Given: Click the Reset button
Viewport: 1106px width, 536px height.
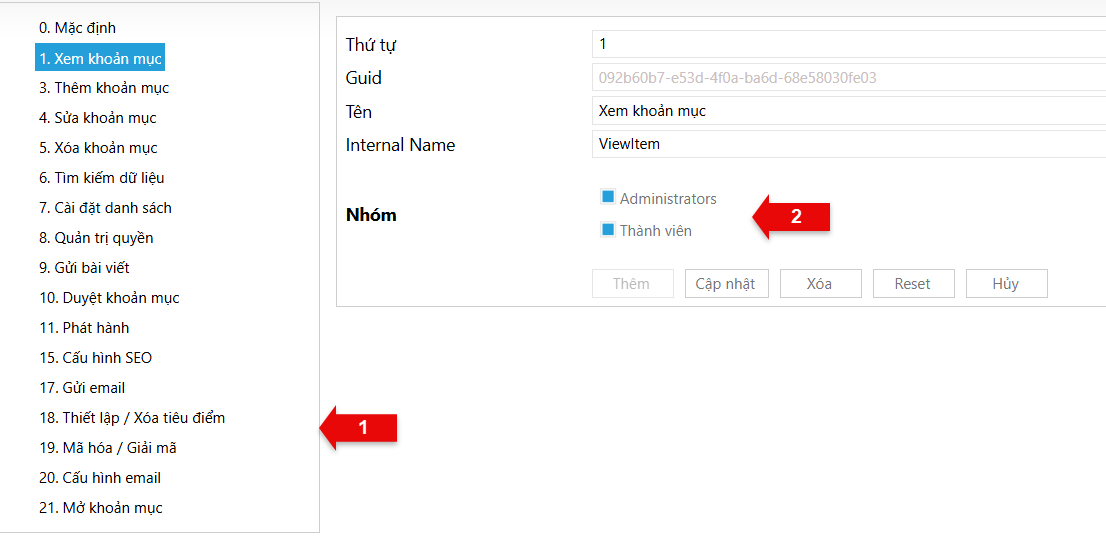Looking at the screenshot, I should (x=912, y=284).
